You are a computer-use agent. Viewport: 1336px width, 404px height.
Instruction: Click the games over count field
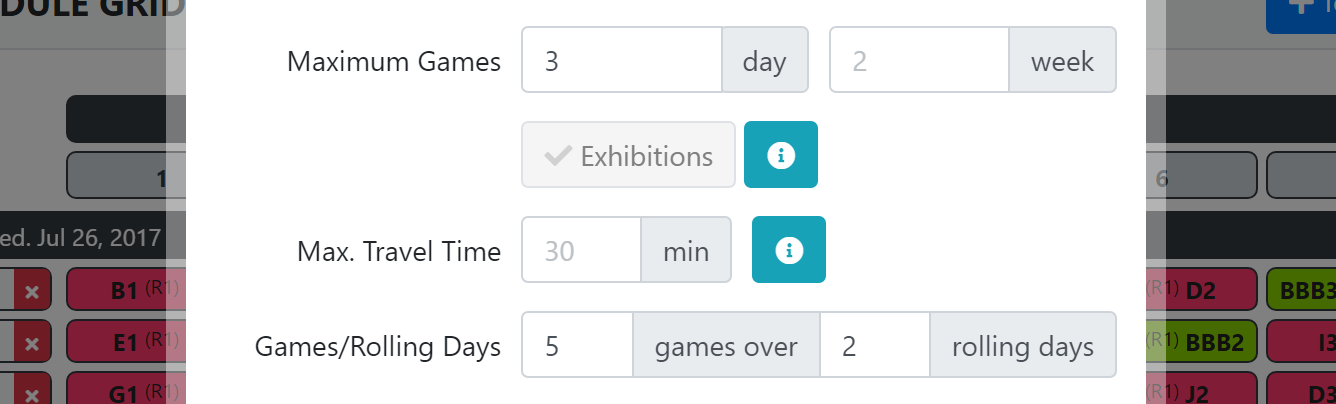pyautogui.click(x=576, y=346)
